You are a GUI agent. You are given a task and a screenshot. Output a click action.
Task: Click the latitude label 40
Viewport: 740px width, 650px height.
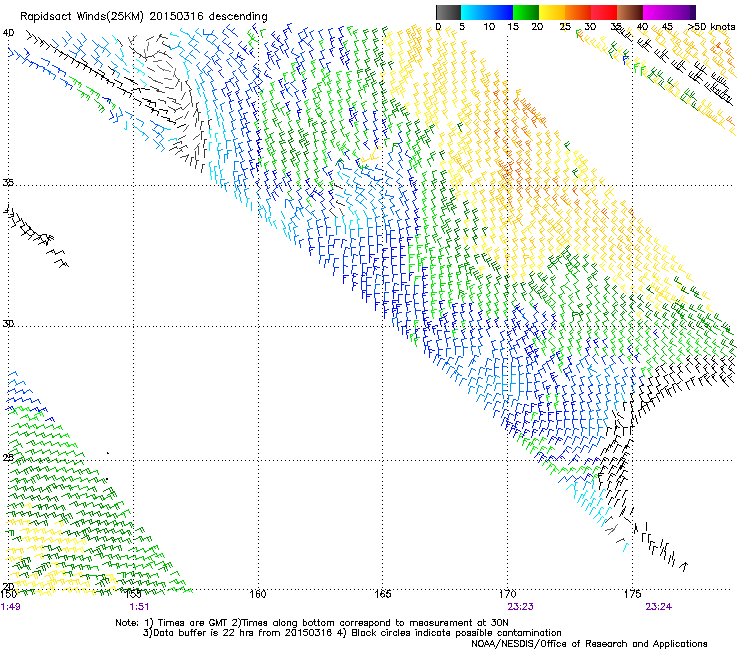tap(8, 33)
